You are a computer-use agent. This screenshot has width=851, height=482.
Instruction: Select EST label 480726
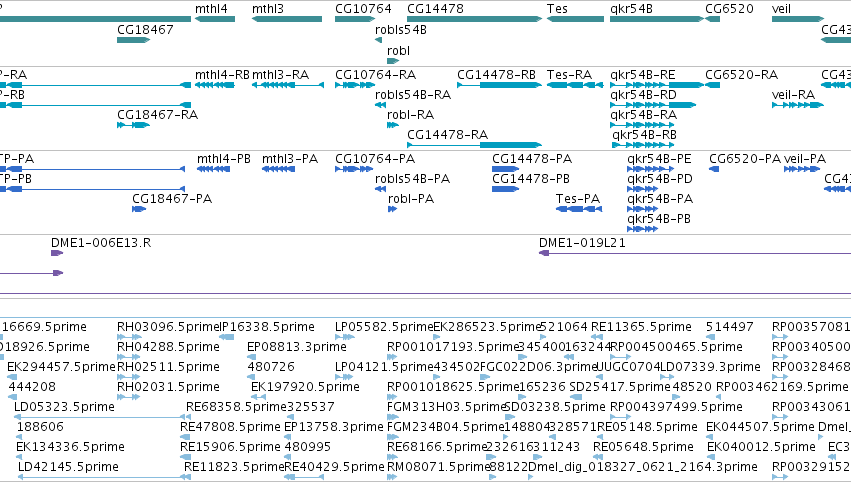(271, 367)
